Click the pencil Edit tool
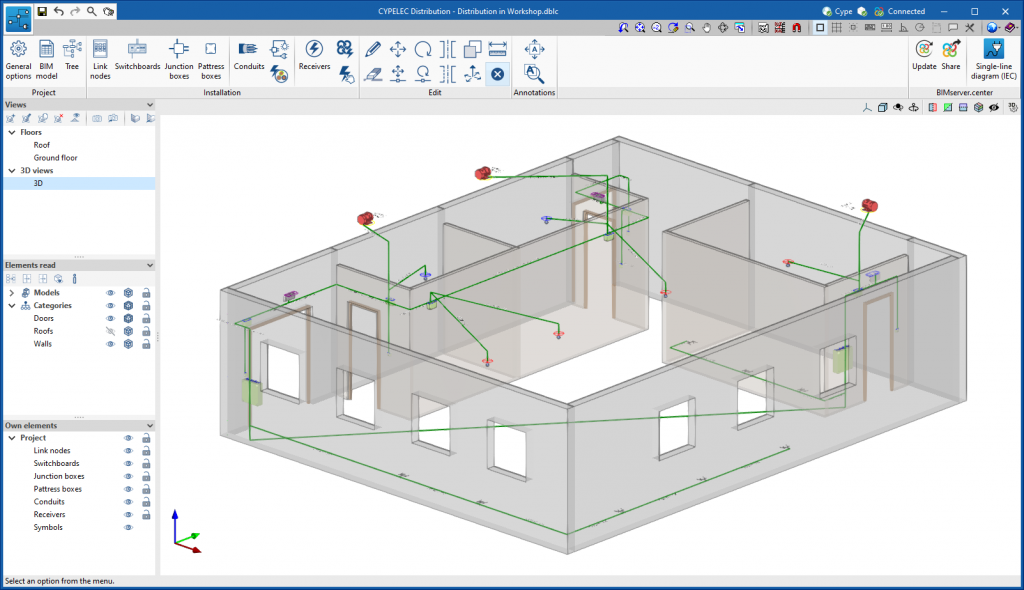Image resolution: width=1024 pixels, height=590 pixels. 372,49
